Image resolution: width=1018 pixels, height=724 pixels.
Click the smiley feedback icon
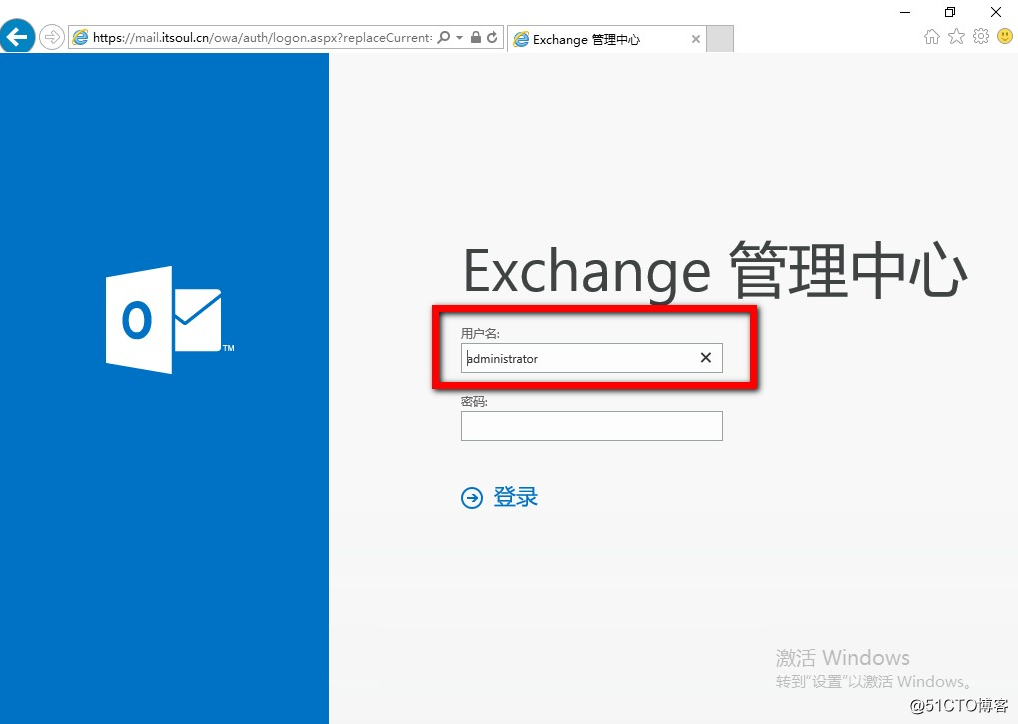(1005, 36)
